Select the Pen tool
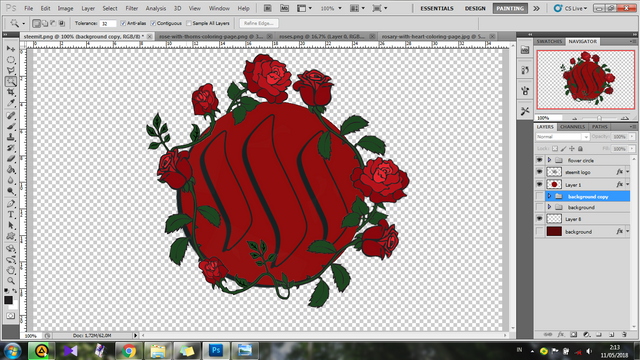640x360 pixels. (11, 204)
